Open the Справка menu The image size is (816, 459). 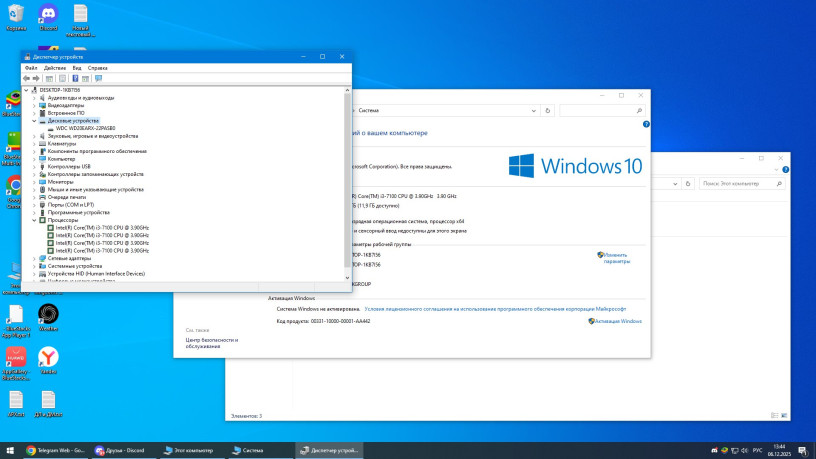click(x=97, y=67)
